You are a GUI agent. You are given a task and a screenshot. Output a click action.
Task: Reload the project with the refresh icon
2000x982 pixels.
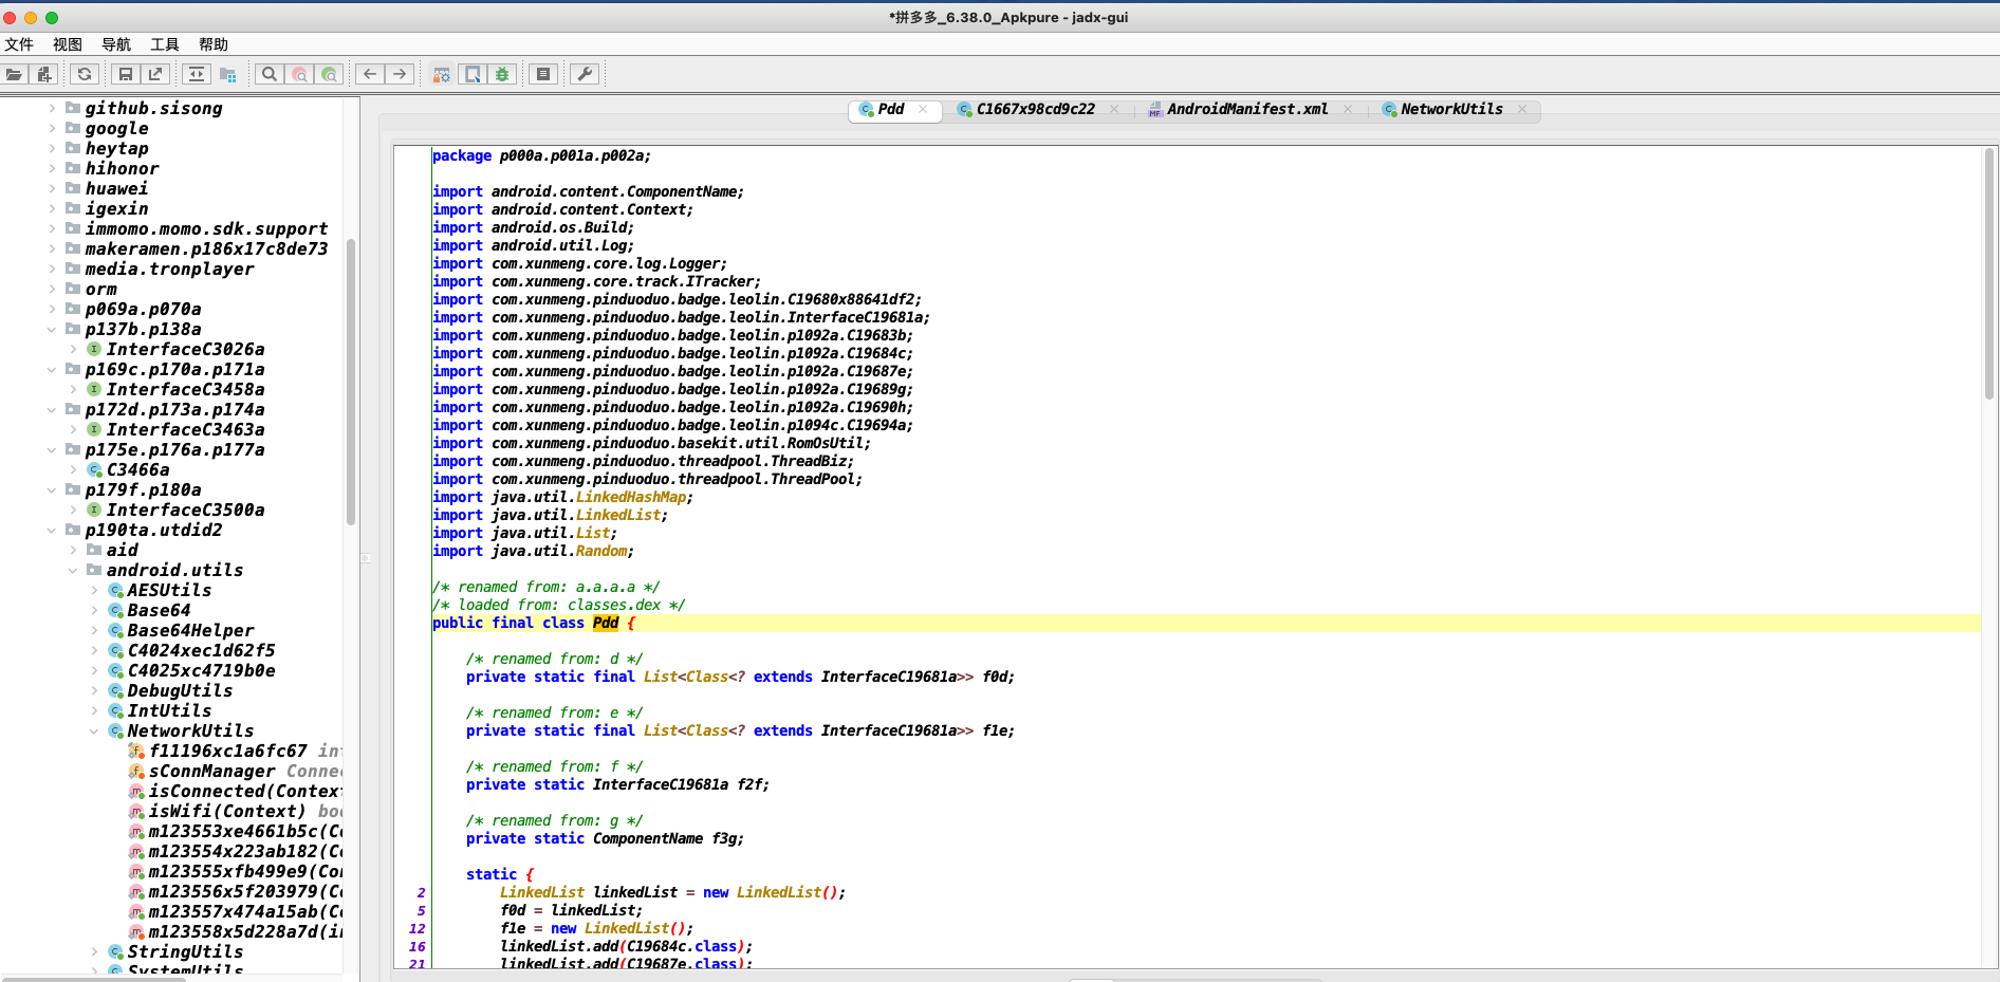click(85, 74)
